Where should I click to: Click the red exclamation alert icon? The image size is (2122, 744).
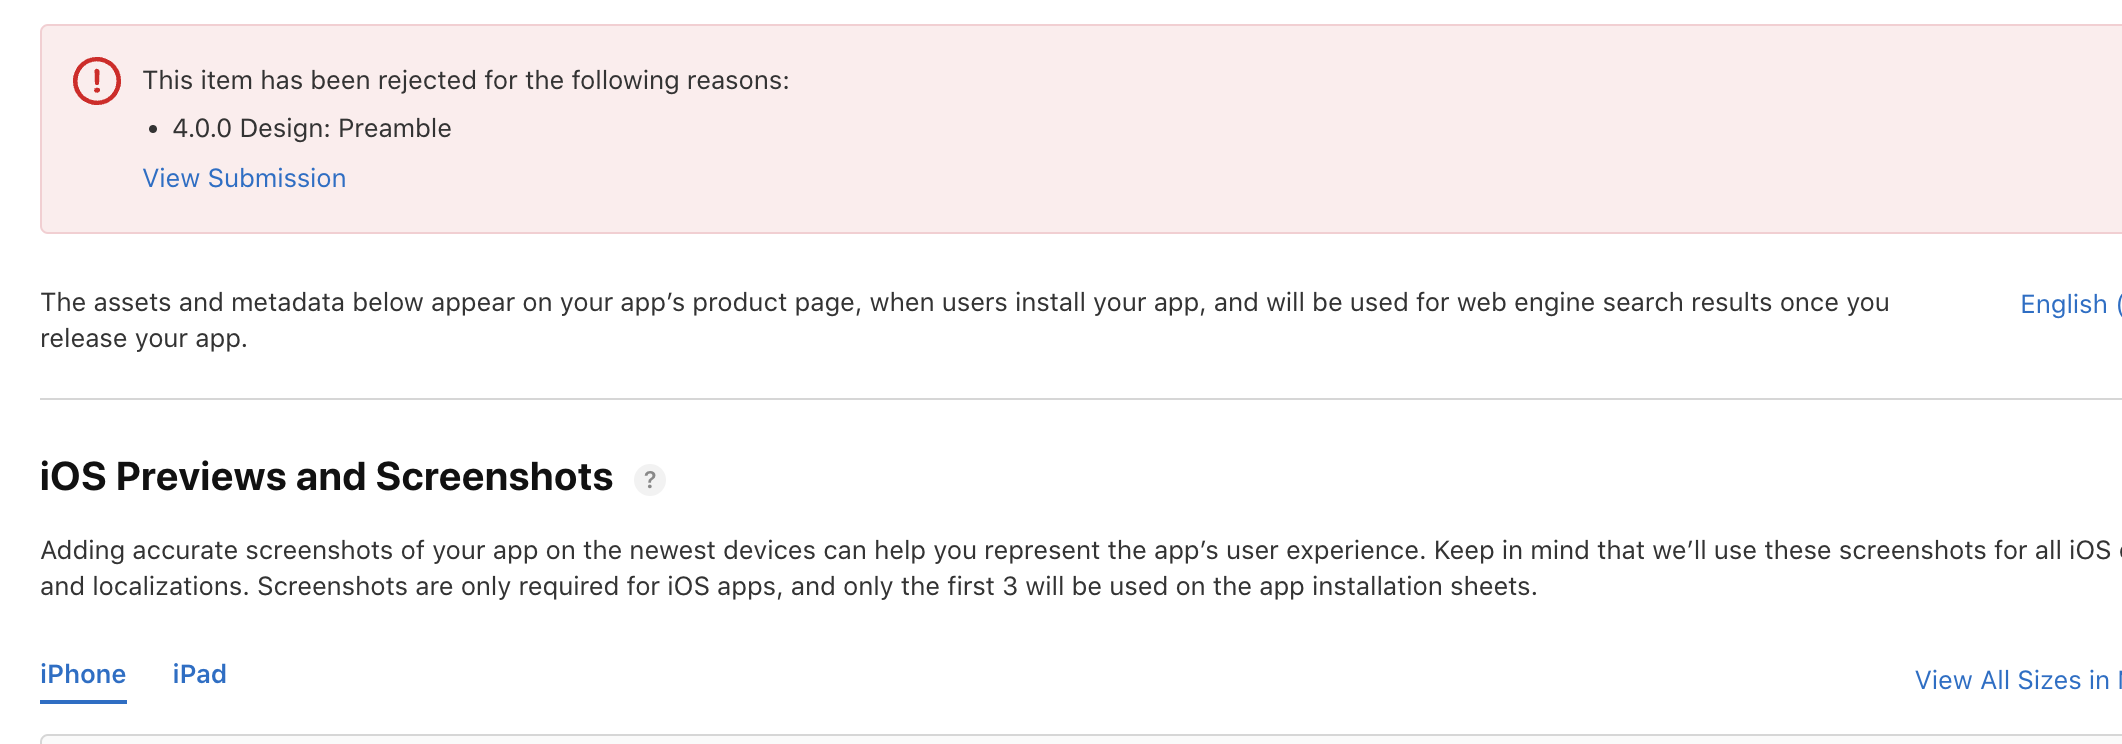97,81
